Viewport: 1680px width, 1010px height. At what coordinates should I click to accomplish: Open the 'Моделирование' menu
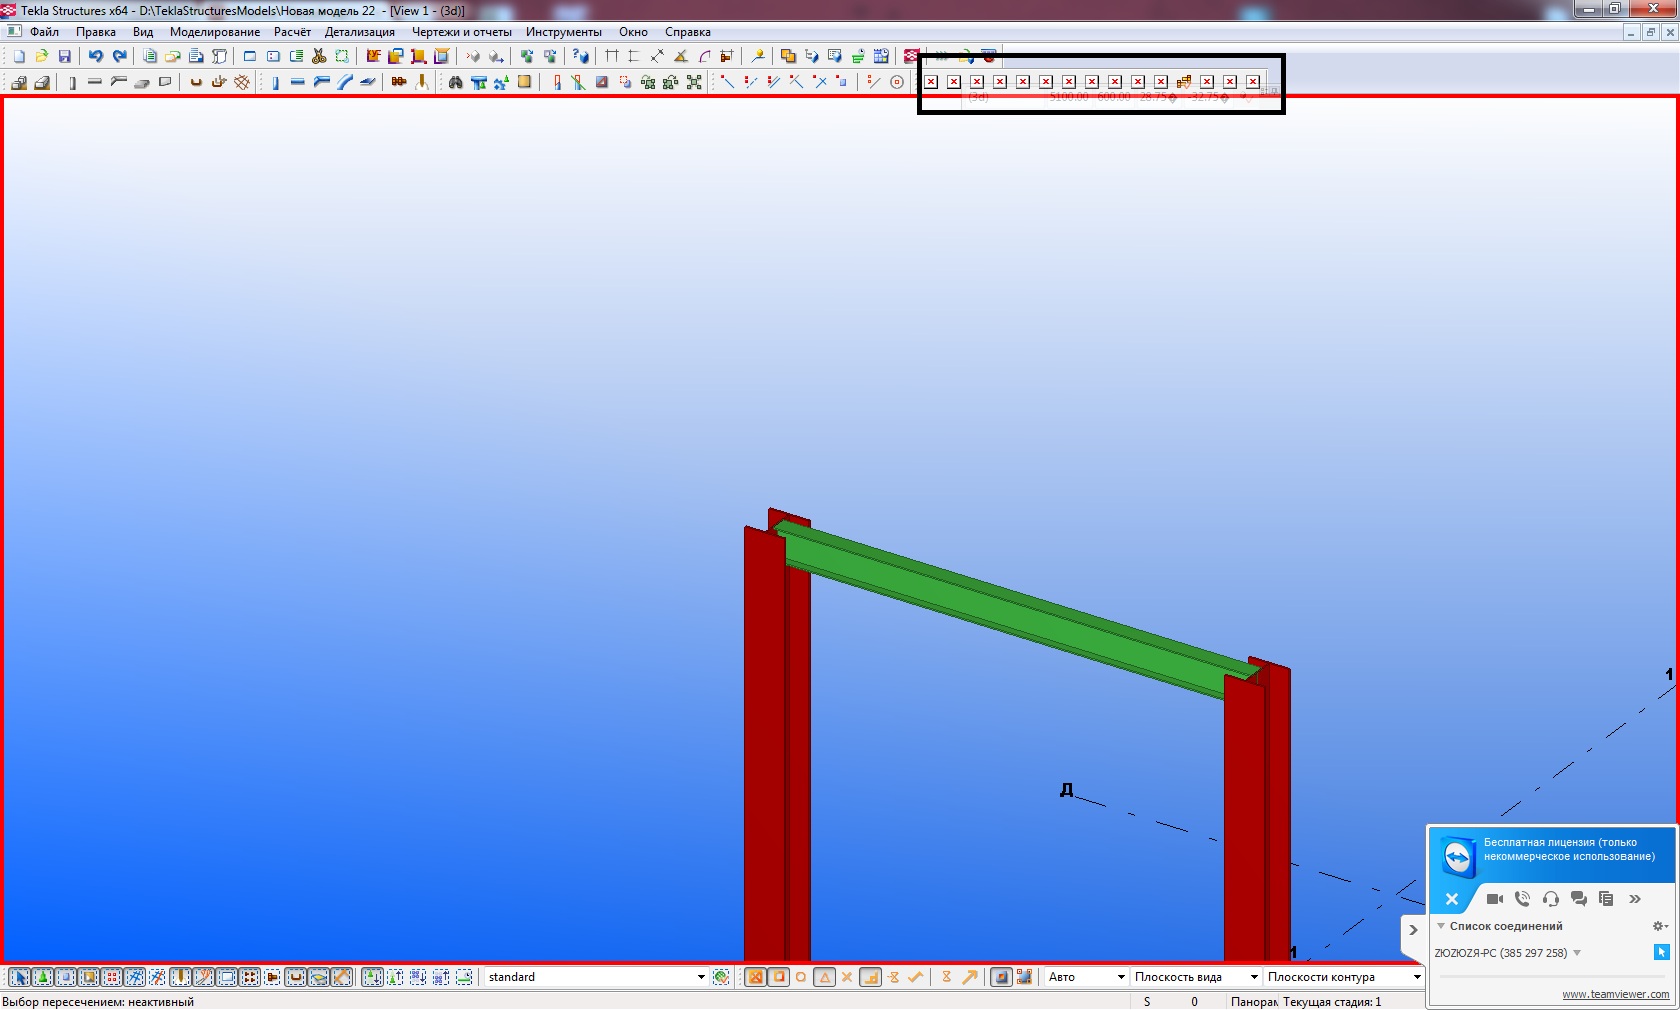tap(214, 32)
